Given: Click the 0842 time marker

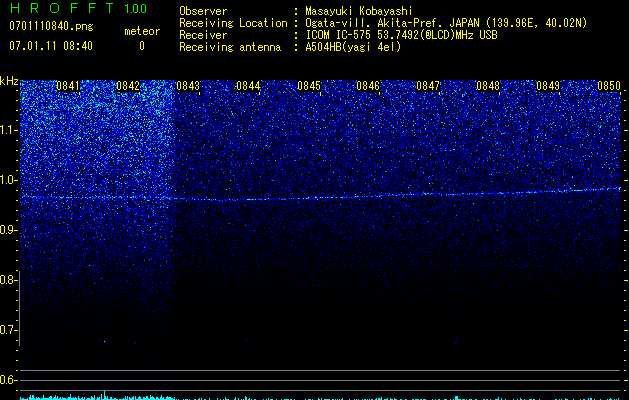Looking at the screenshot, I should click(128, 86).
